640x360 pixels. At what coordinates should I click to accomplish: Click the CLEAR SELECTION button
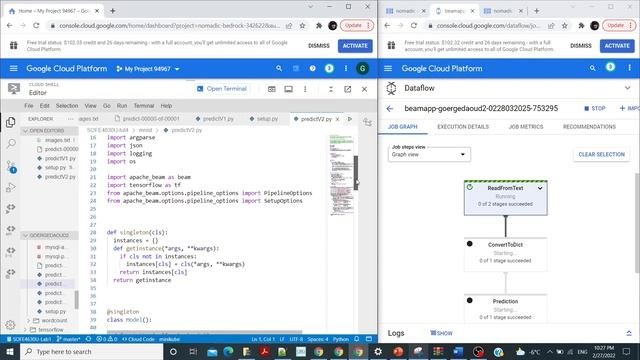coord(601,154)
